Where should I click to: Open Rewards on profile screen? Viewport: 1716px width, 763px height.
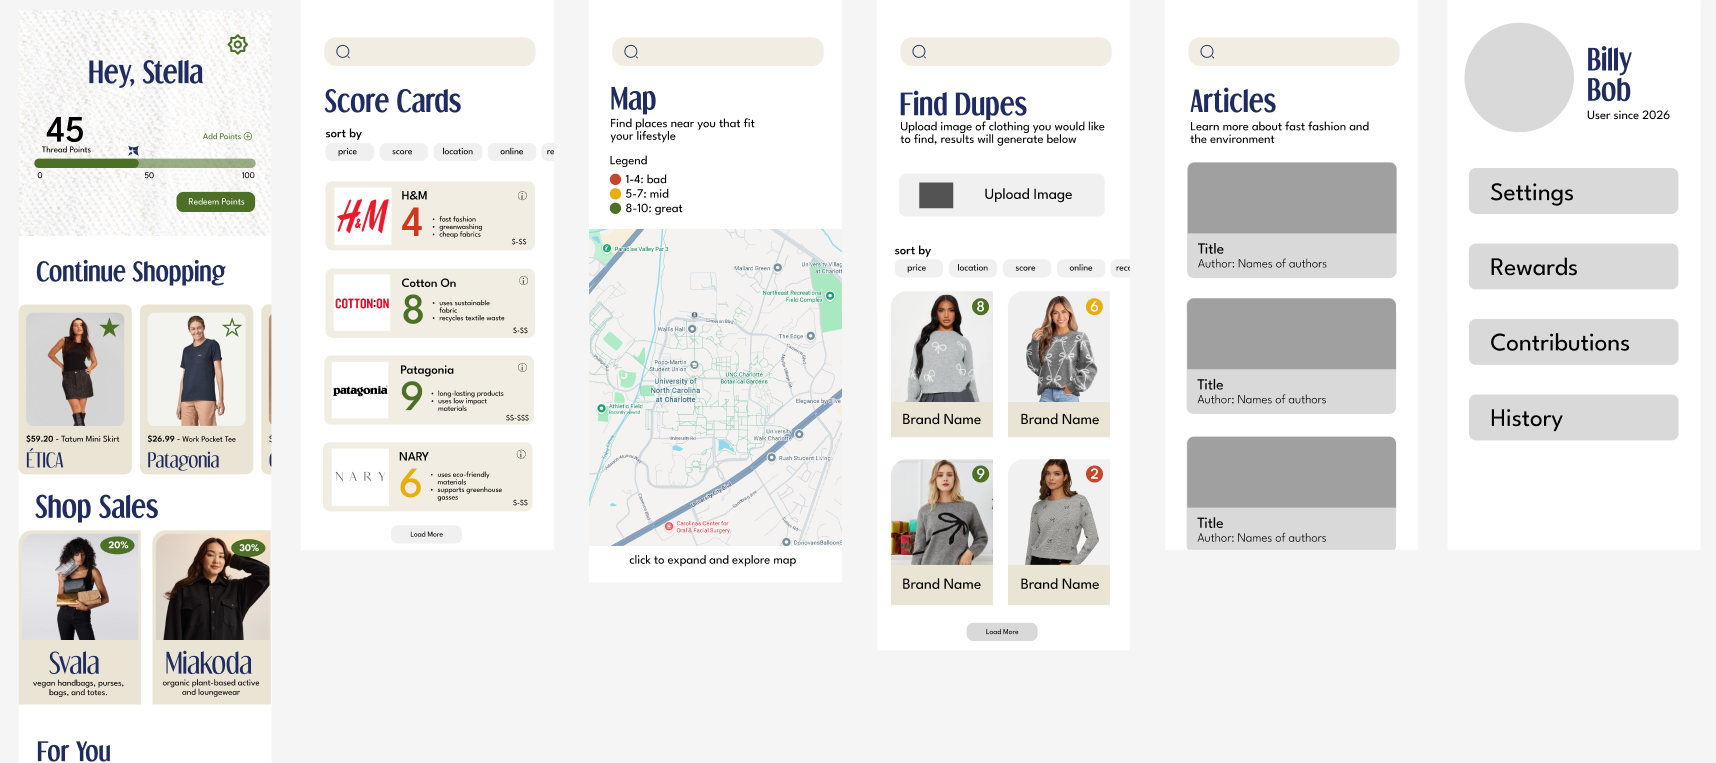coord(1573,267)
